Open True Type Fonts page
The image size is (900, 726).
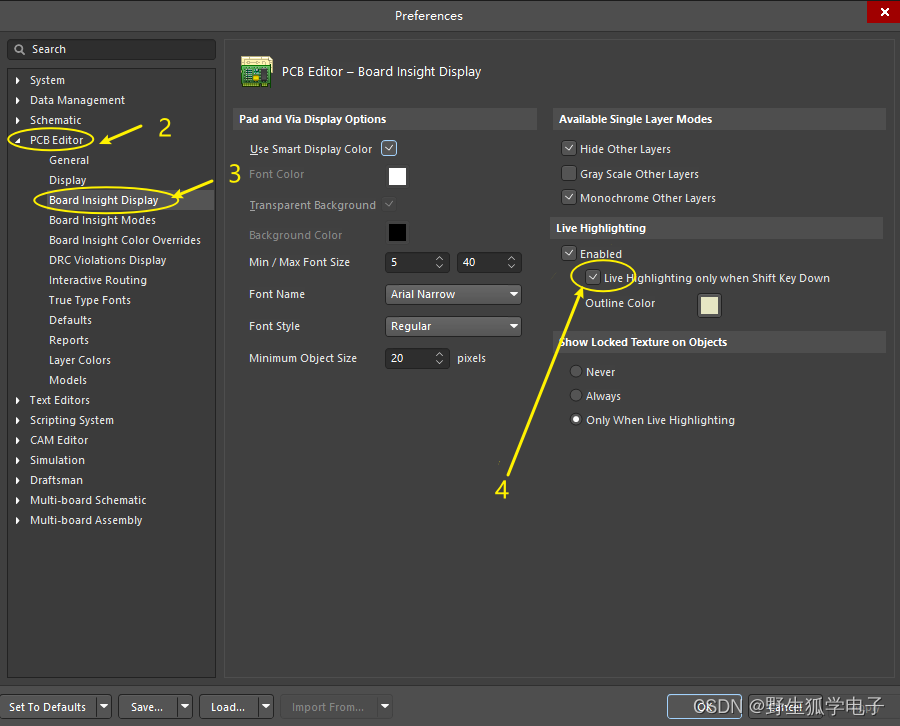coord(90,300)
